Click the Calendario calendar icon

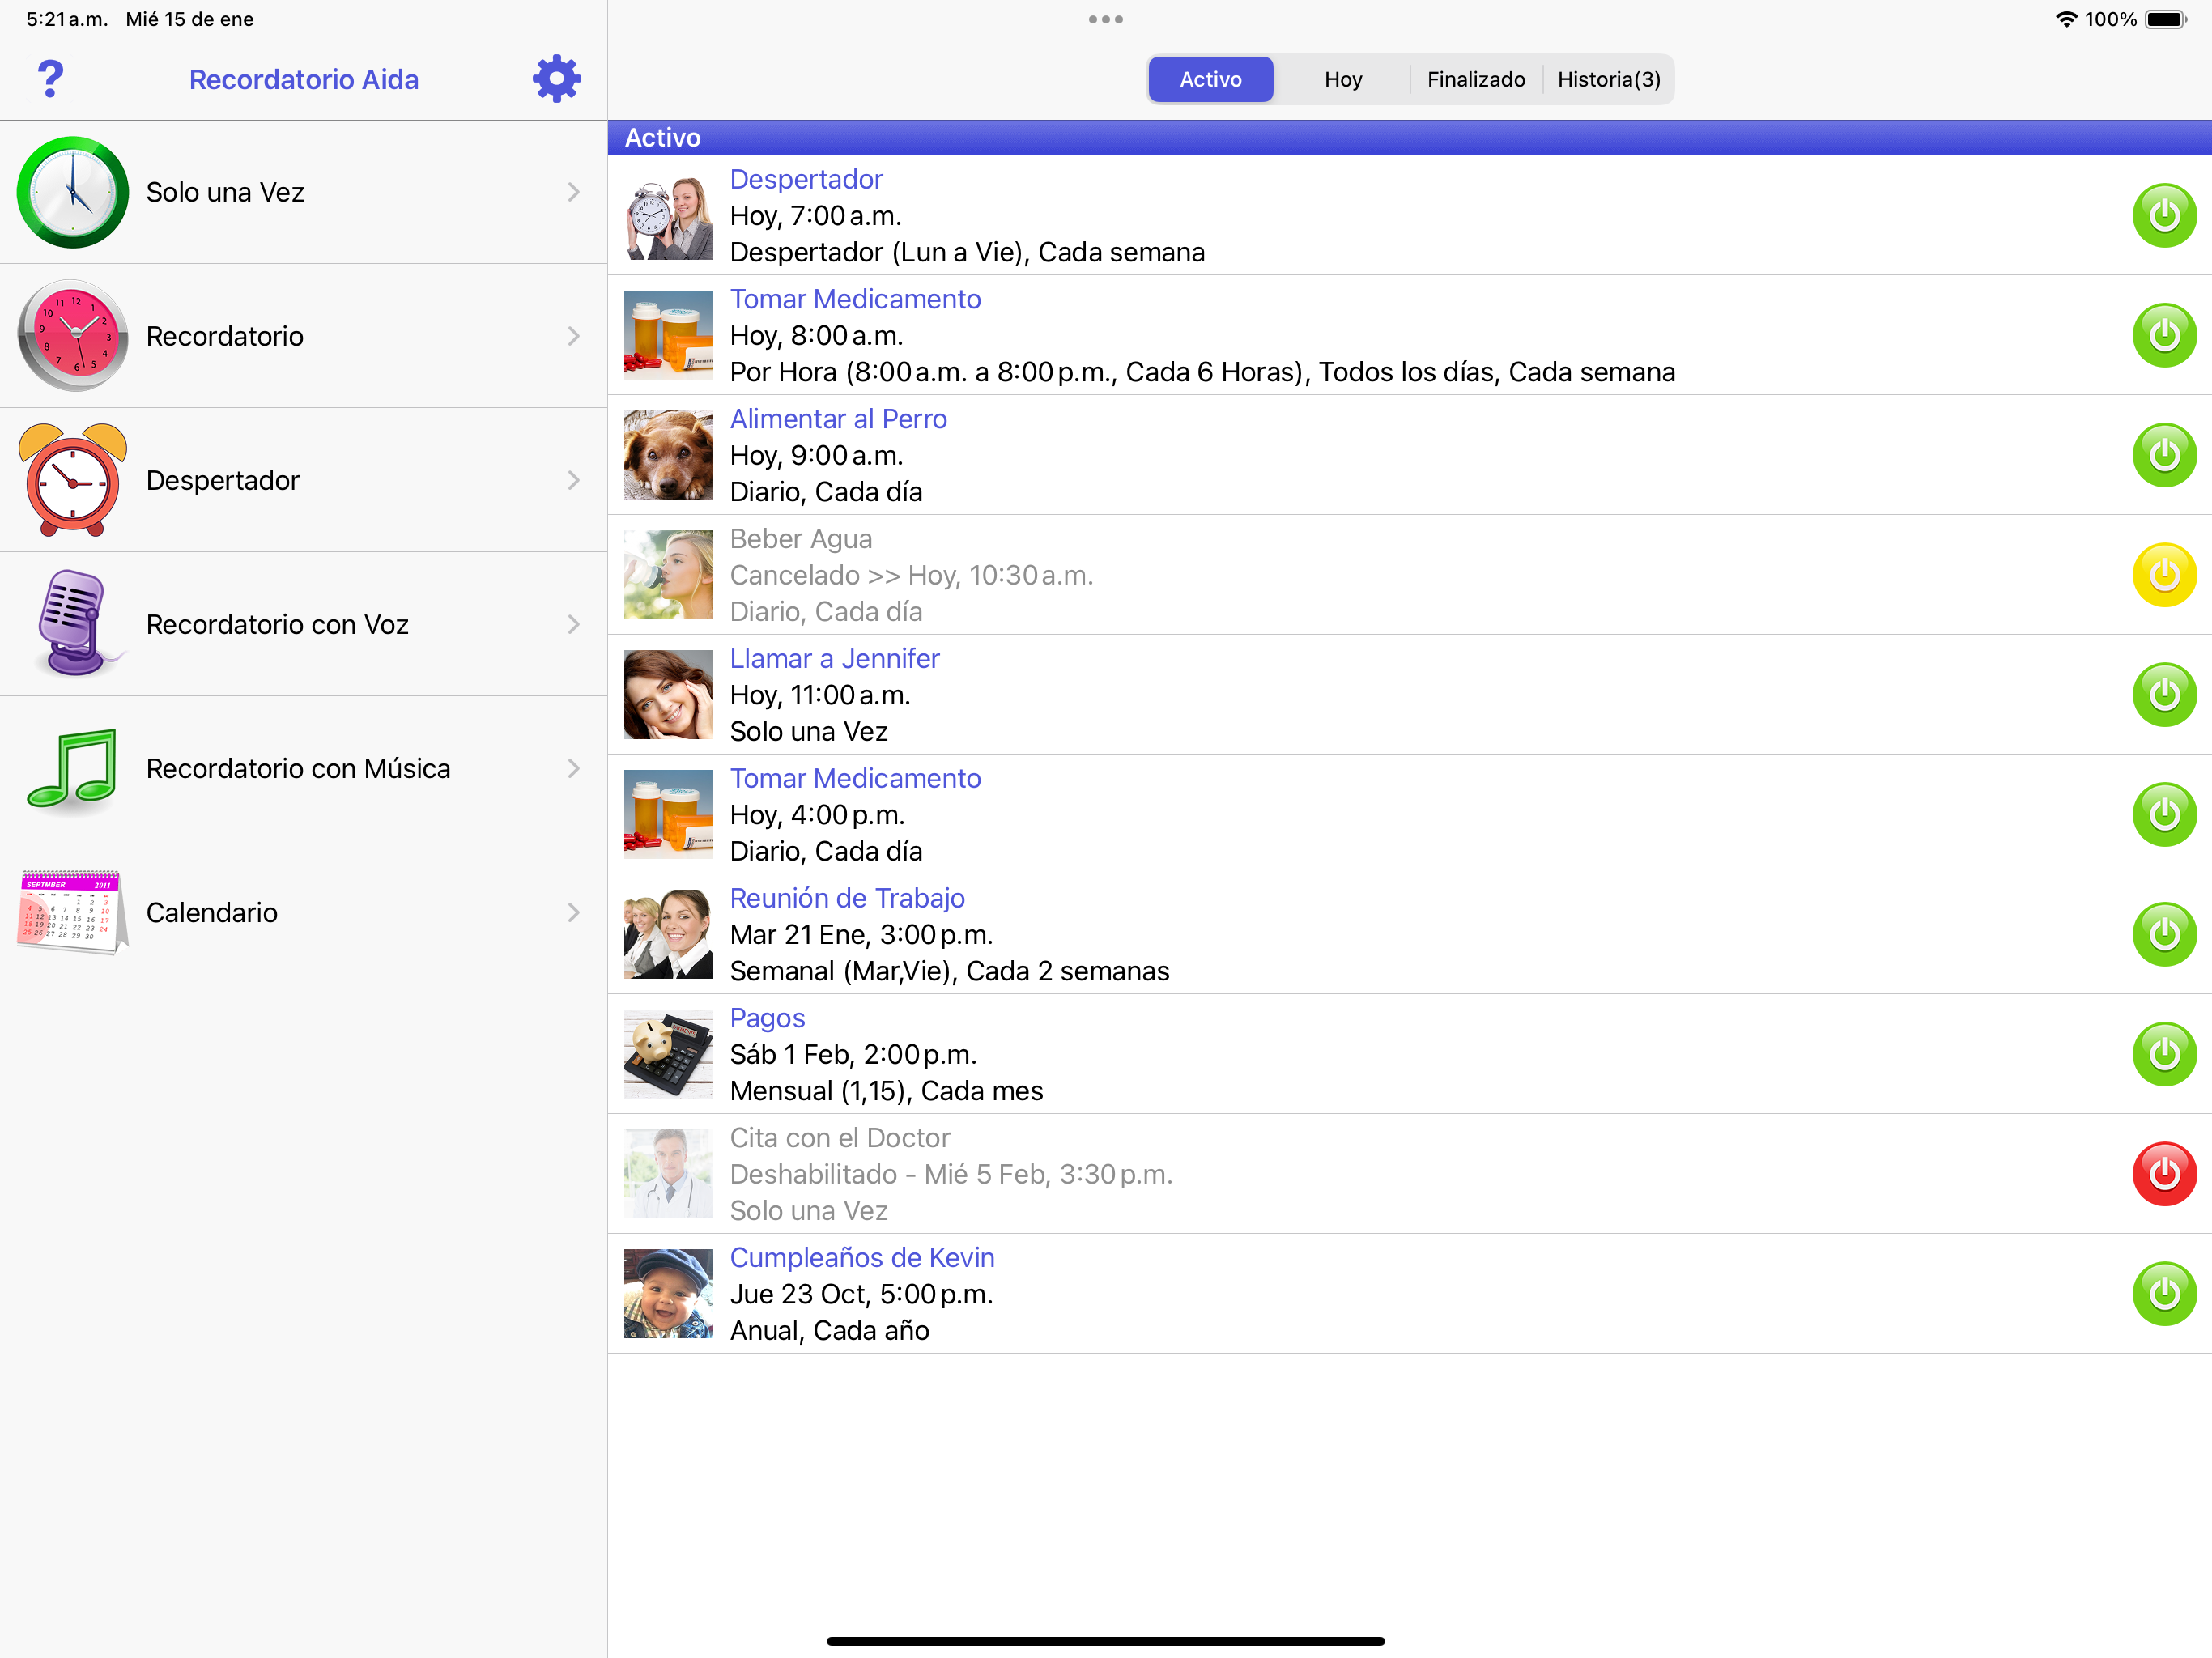tap(72, 911)
